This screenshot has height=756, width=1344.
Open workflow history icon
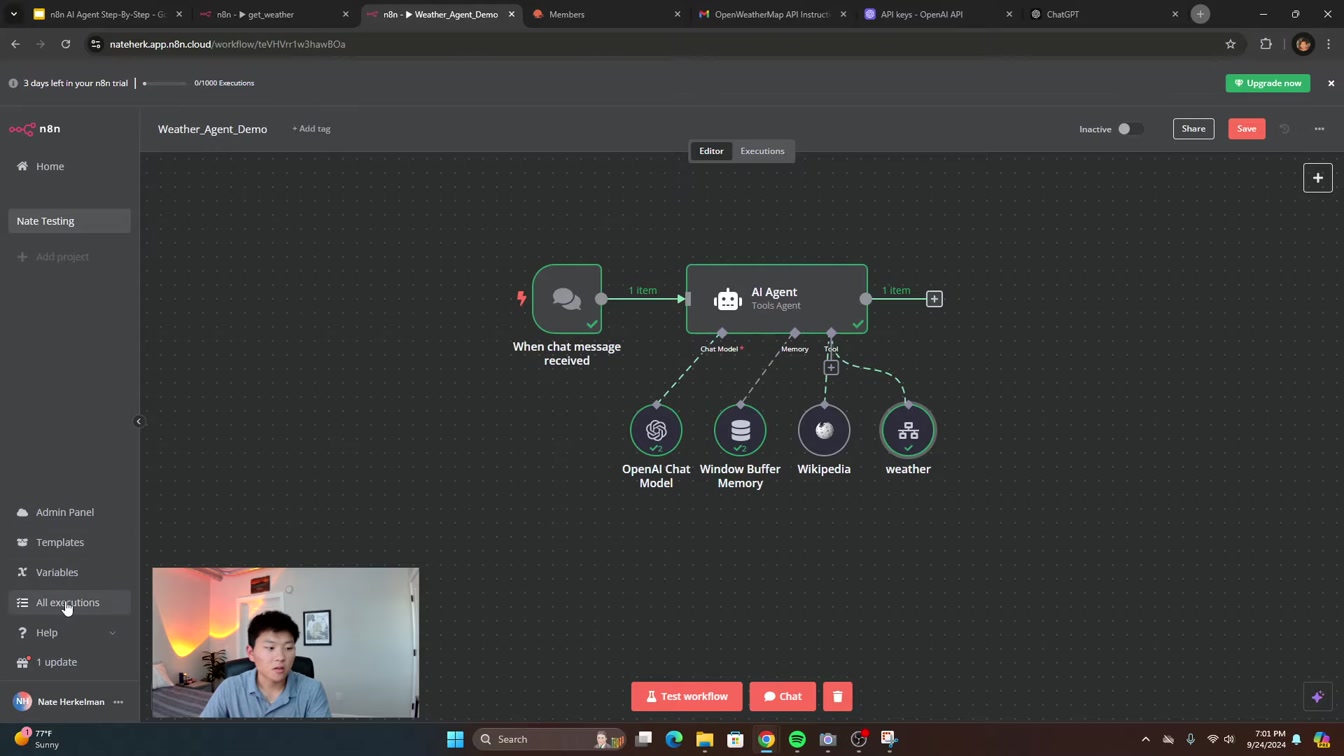pyautogui.click(x=1284, y=129)
